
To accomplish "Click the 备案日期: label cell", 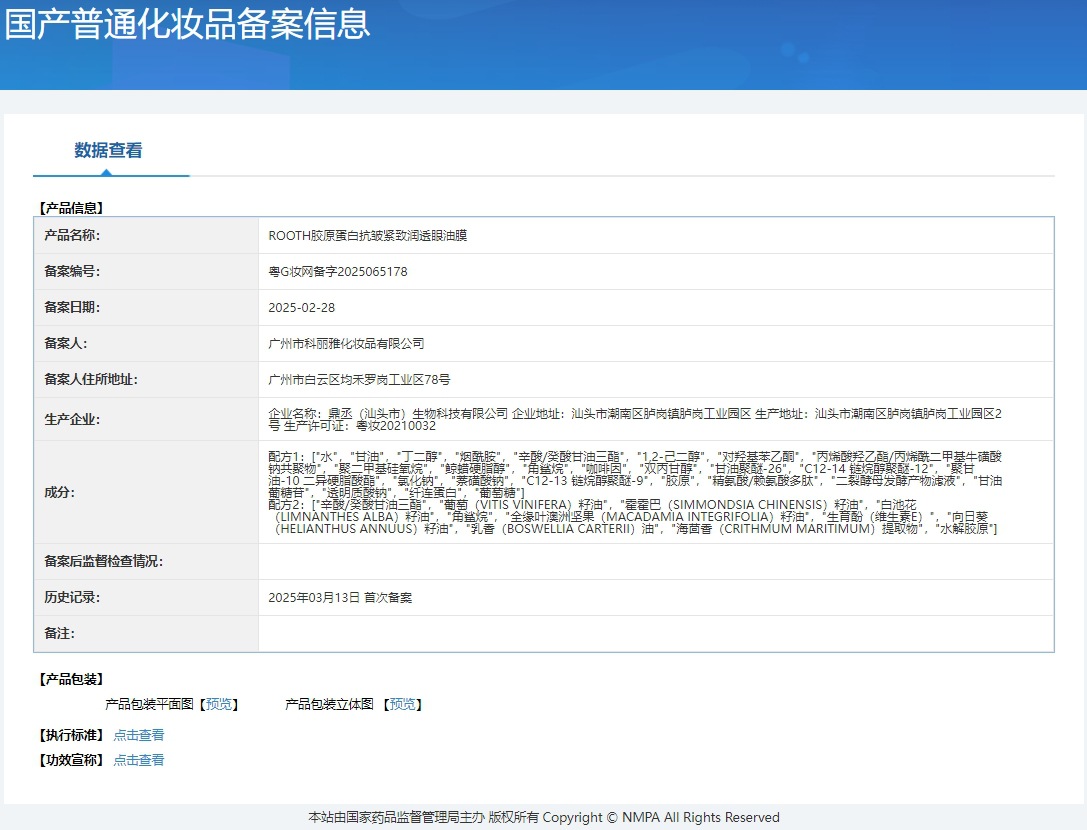I will point(146,308).
